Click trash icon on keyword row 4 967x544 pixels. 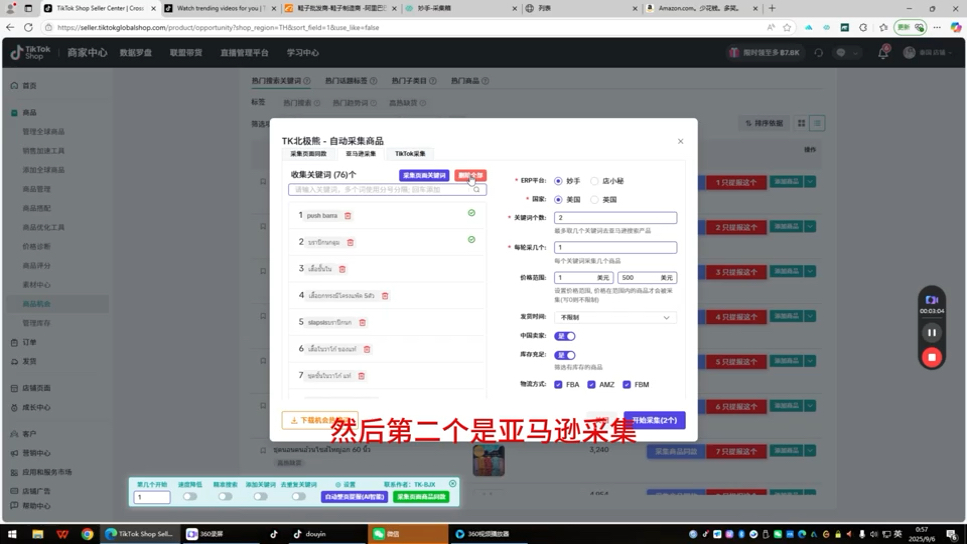click(385, 296)
